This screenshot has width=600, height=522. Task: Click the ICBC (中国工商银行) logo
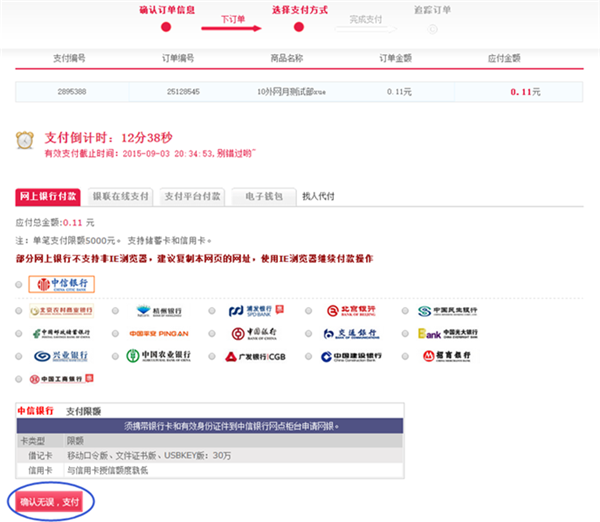62,380
